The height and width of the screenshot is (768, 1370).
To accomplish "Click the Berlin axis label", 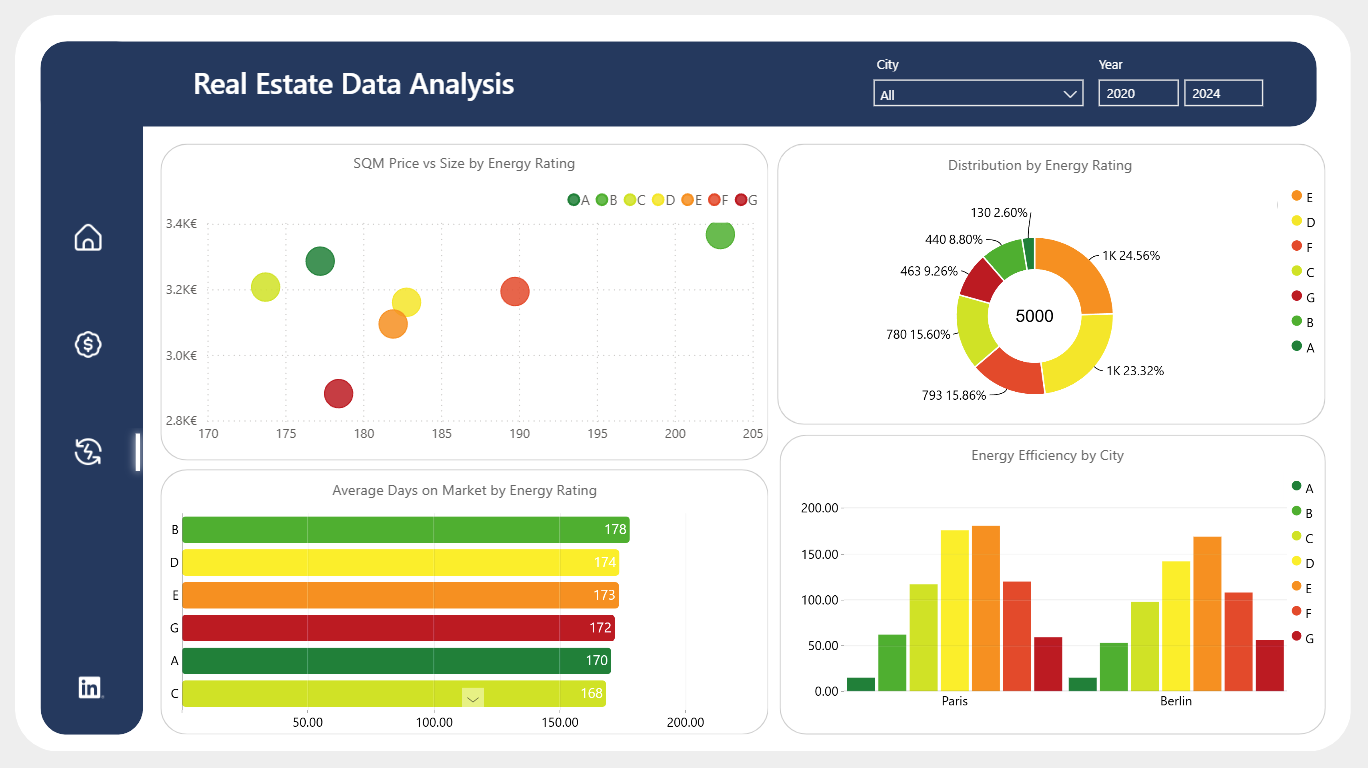I will point(1176,701).
